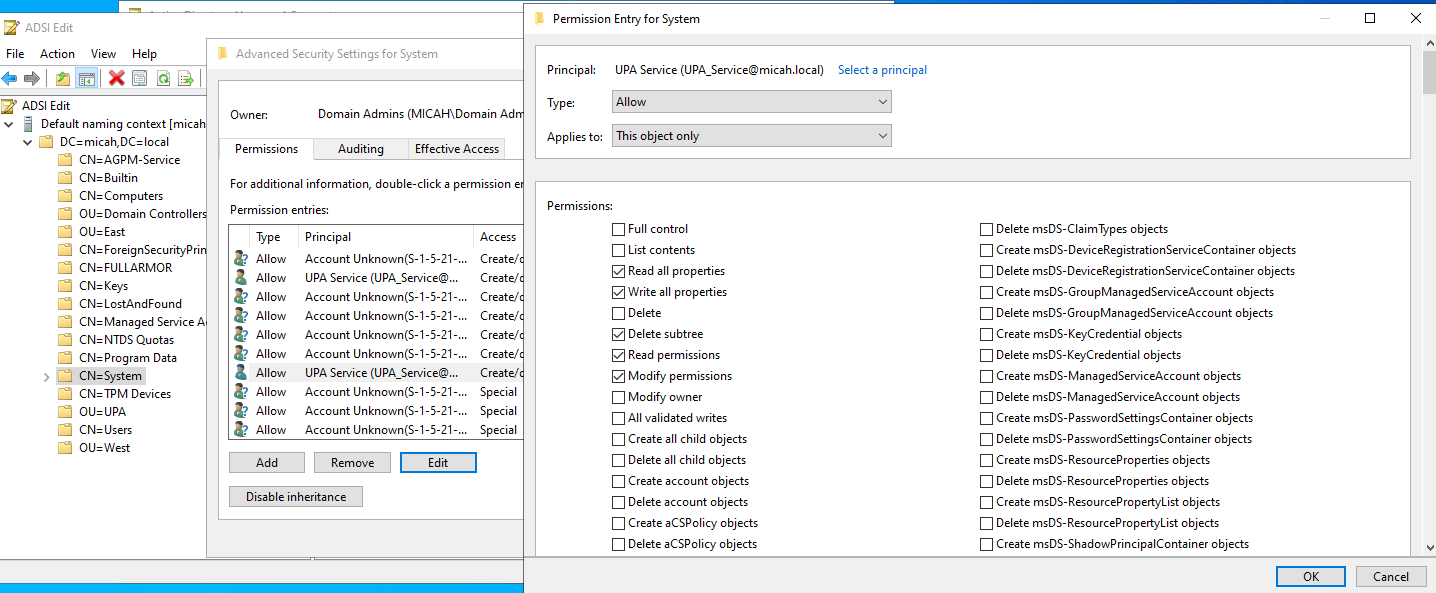1436x593 pixels.
Task: Open Properties using the toolbar icon
Action: (x=139, y=79)
